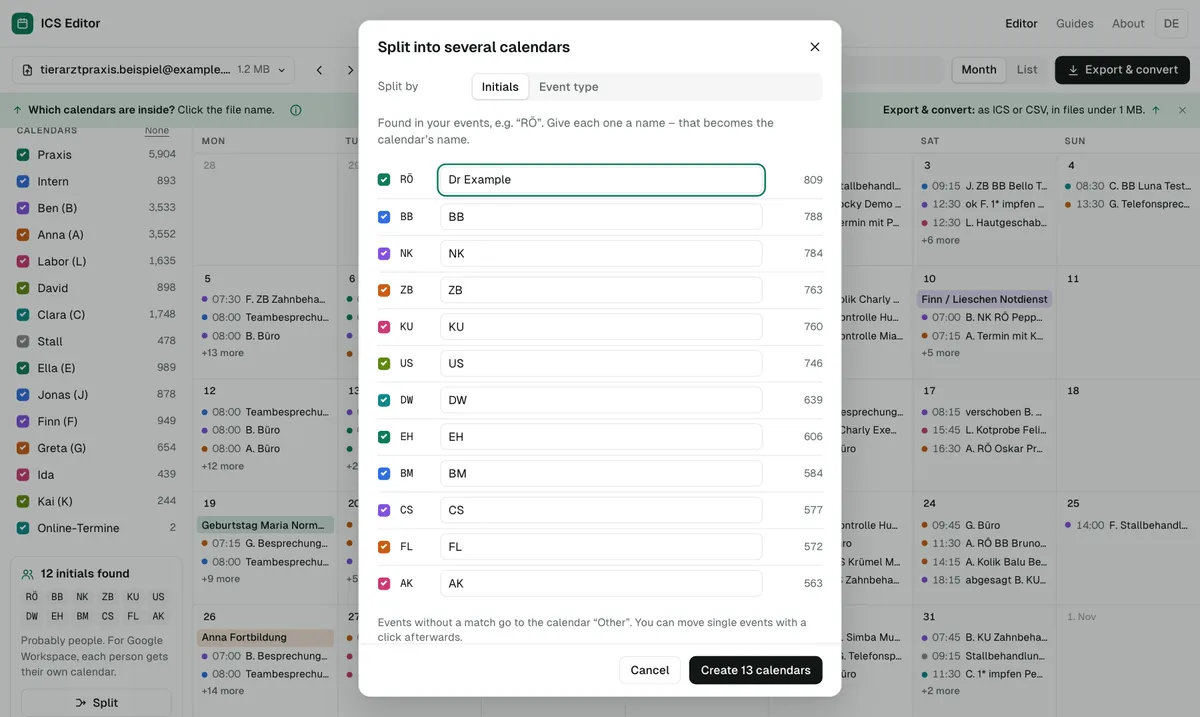Open the Editor nav item
This screenshot has width=1200, height=717.
[x=1021, y=23]
